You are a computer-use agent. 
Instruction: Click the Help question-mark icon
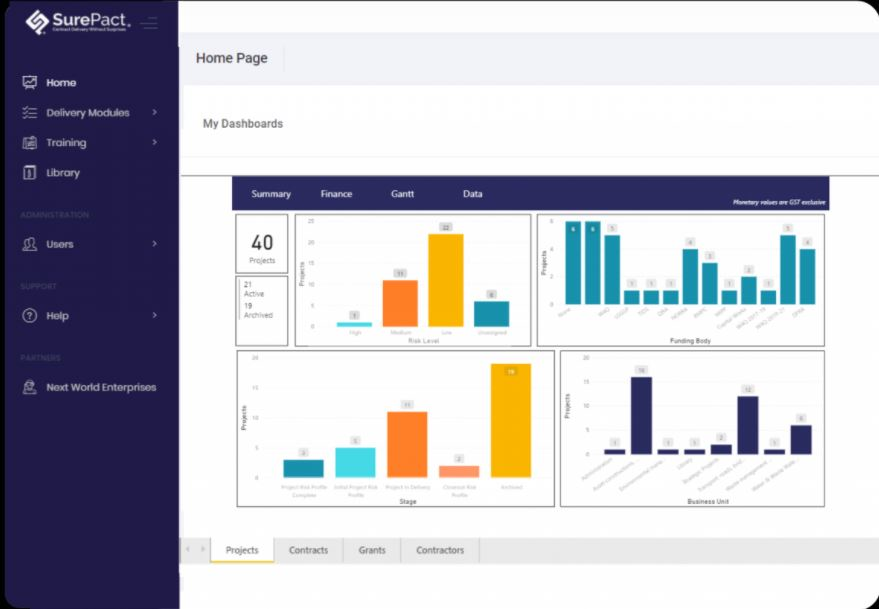pyautogui.click(x=29, y=315)
